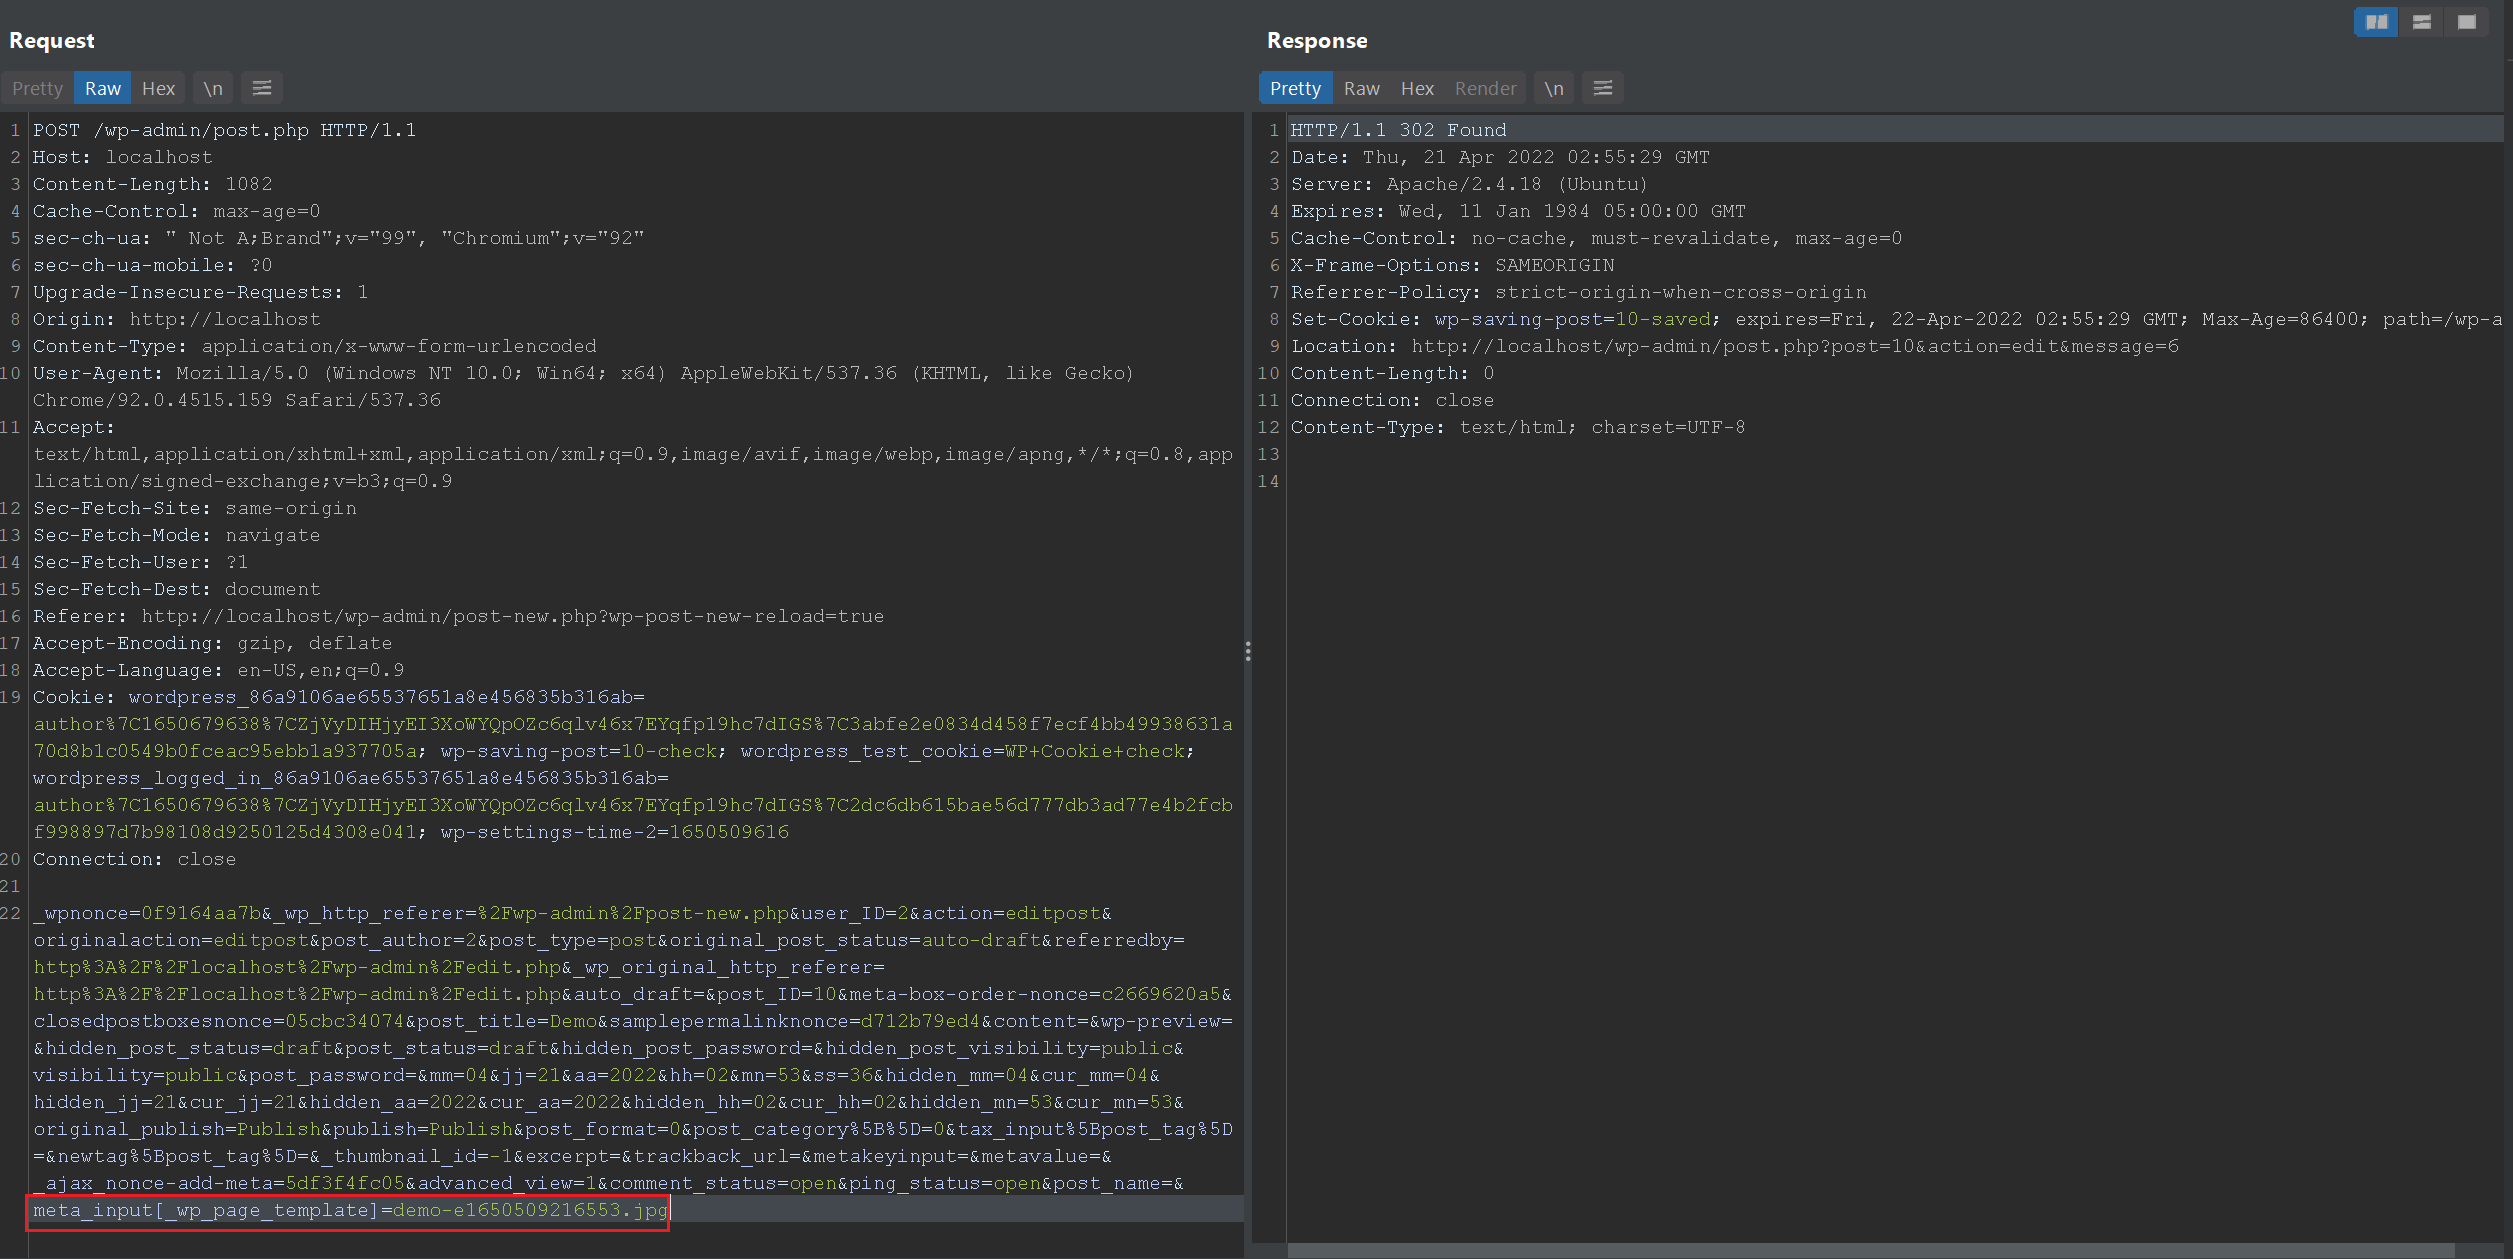Toggle non-printable characters (\n) in Response pane
The height and width of the screenshot is (1259, 2513).
pyautogui.click(x=1554, y=88)
